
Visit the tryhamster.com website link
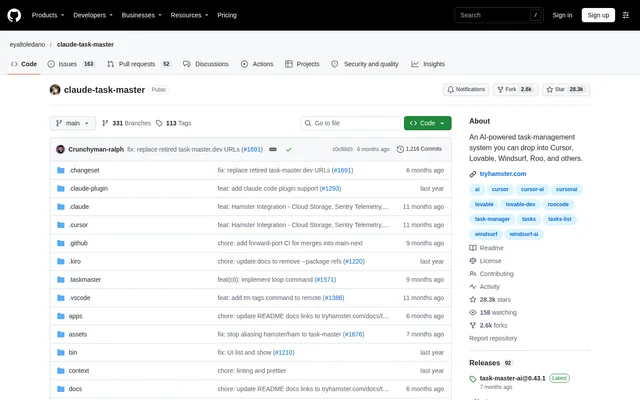[x=502, y=174]
